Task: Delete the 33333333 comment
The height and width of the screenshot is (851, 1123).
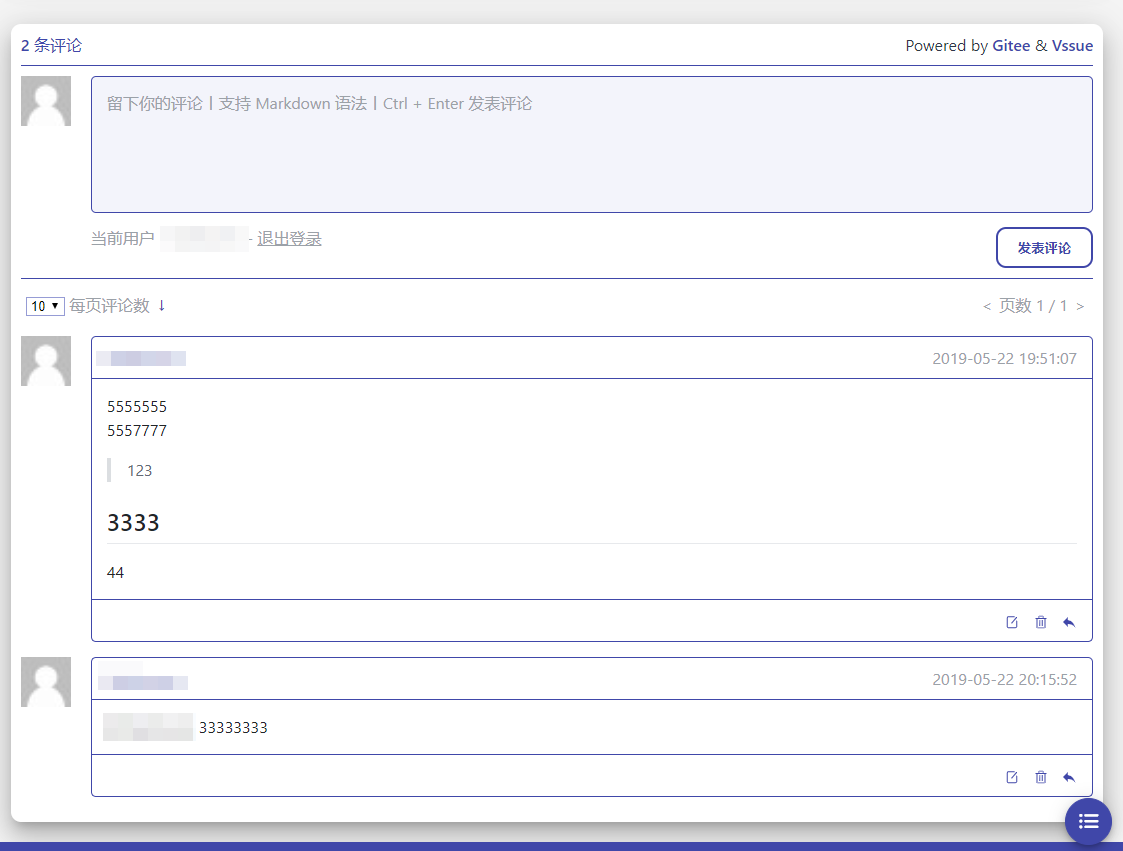Action: click(x=1041, y=777)
